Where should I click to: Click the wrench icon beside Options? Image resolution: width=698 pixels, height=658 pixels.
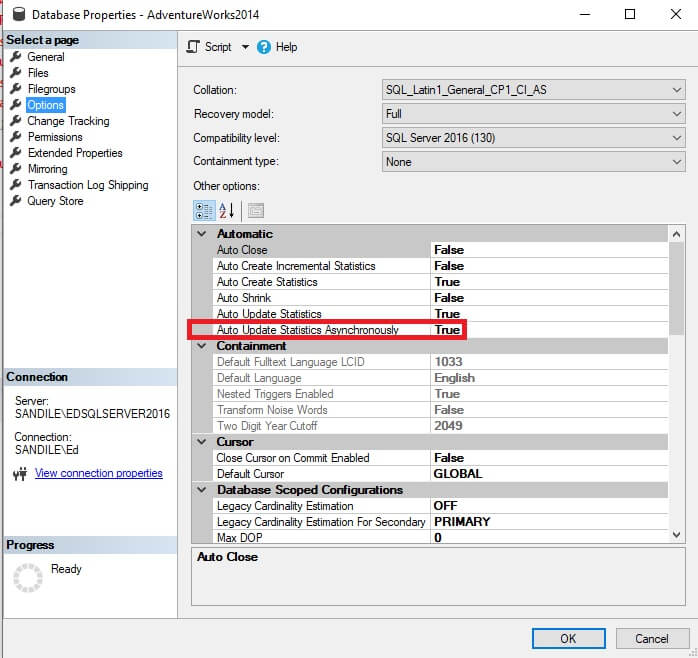[x=16, y=105]
